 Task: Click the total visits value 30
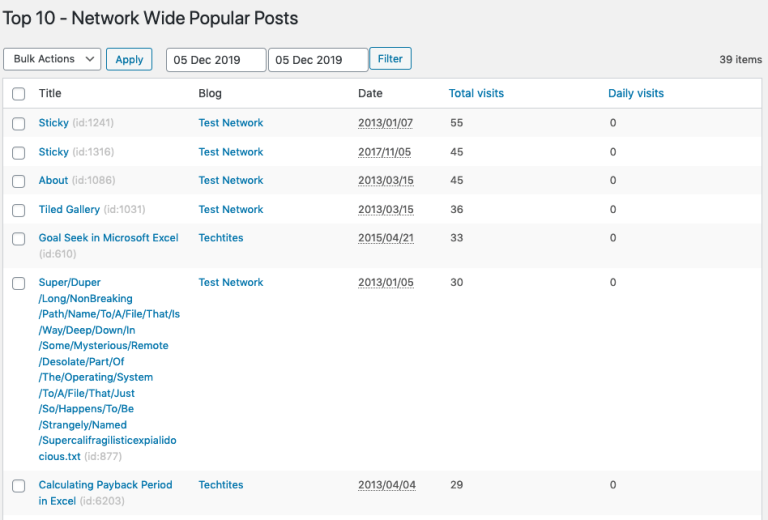click(456, 282)
